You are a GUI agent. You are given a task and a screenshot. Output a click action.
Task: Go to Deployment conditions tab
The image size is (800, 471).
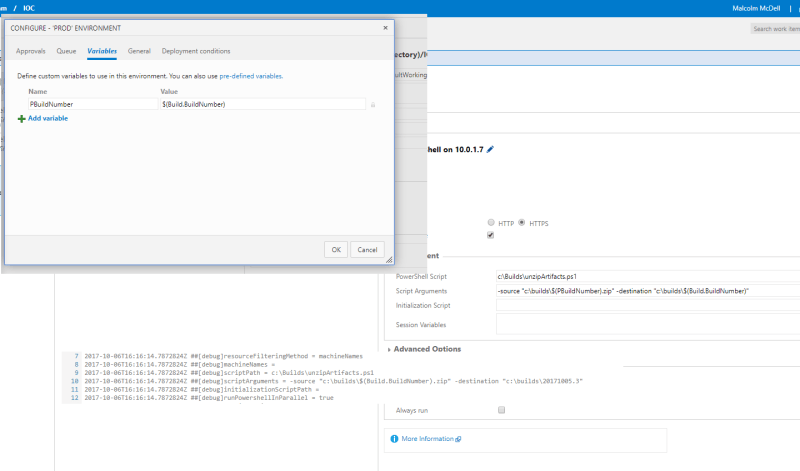(196, 51)
